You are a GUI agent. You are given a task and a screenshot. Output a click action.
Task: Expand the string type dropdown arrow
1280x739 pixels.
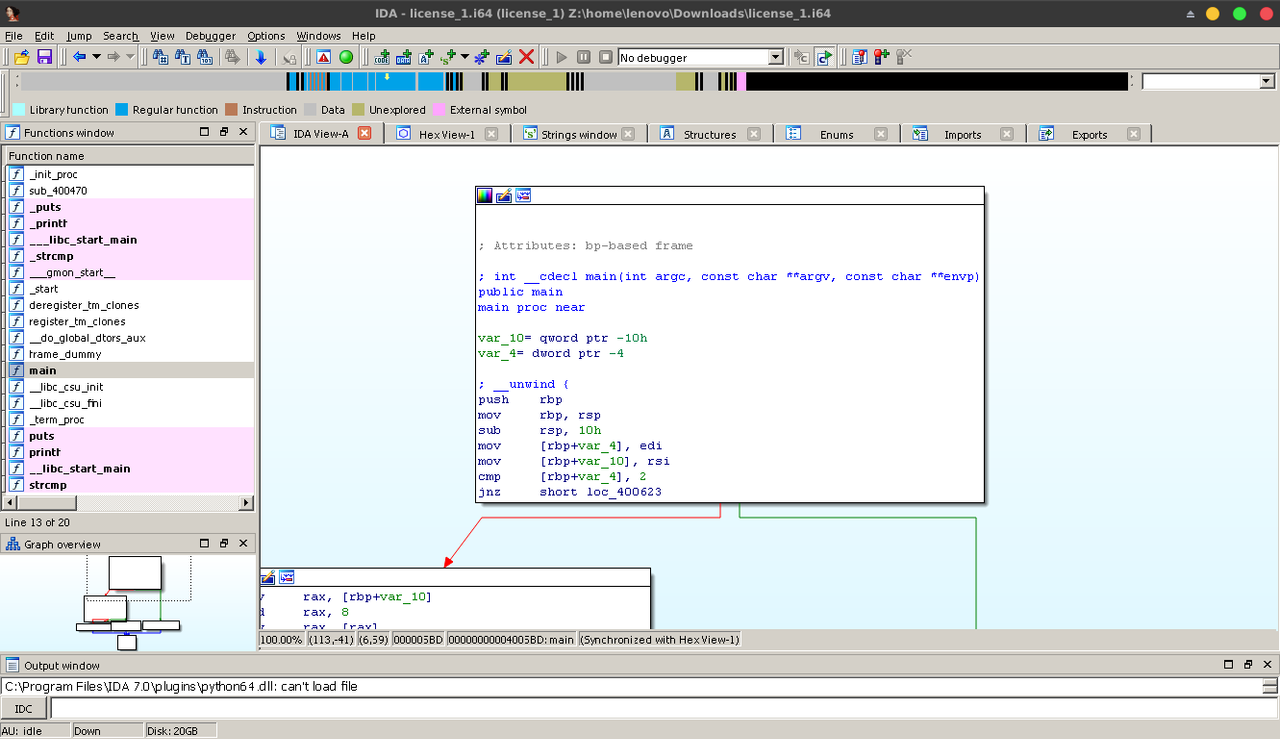pyautogui.click(x=465, y=57)
